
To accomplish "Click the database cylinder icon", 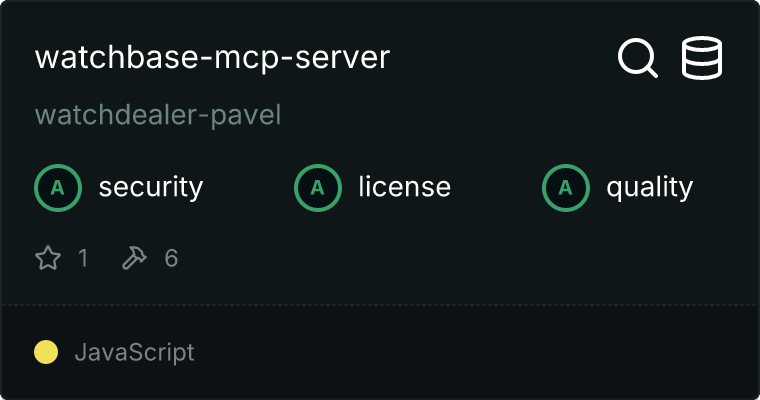I will [702, 58].
